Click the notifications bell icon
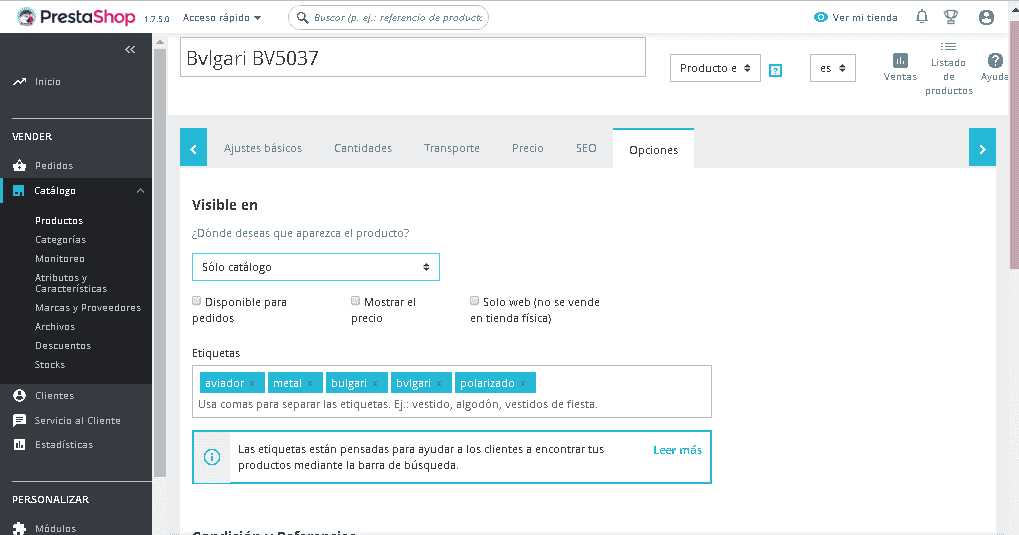Image resolution: width=1019 pixels, height=535 pixels. tap(921, 17)
